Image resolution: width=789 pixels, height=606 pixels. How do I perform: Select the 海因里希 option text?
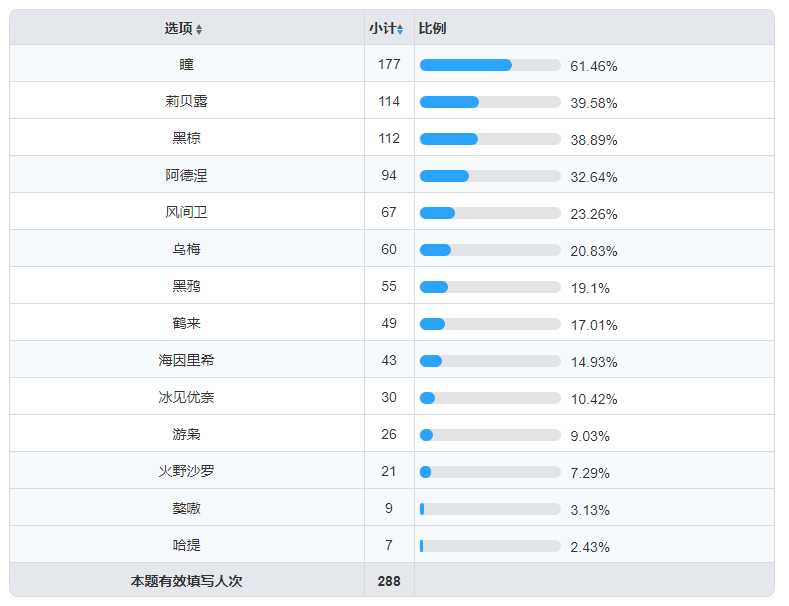point(186,360)
